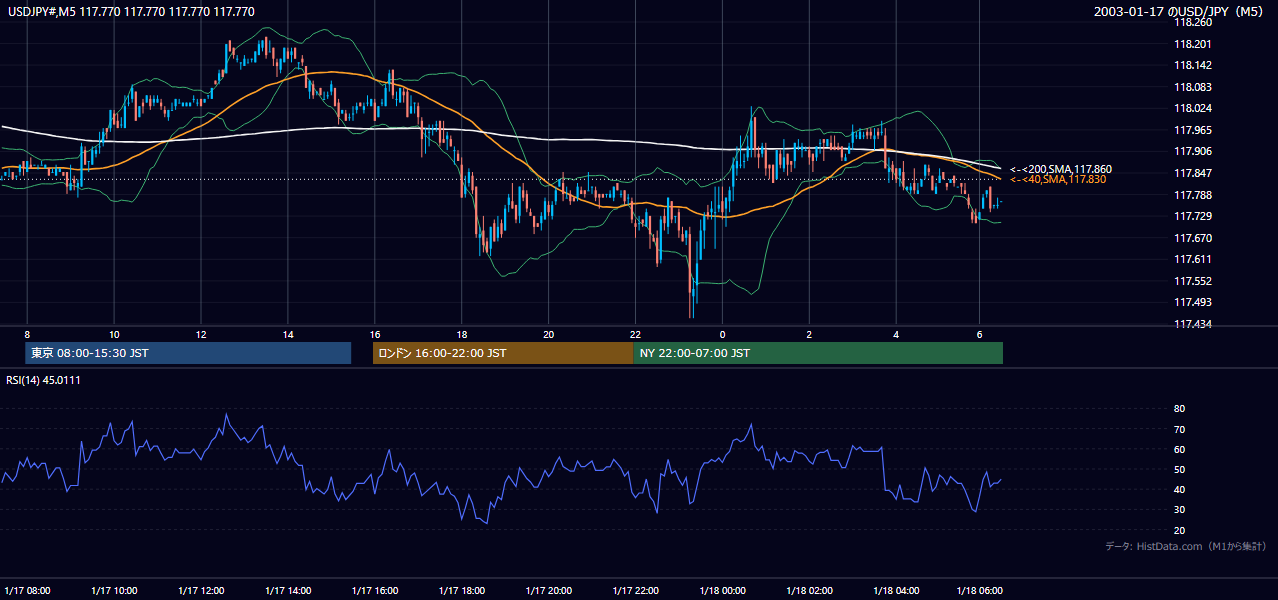Screen dimensions: 1278x600
Task: Click hour tick 16 under the price chart
Action: coord(375,334)
